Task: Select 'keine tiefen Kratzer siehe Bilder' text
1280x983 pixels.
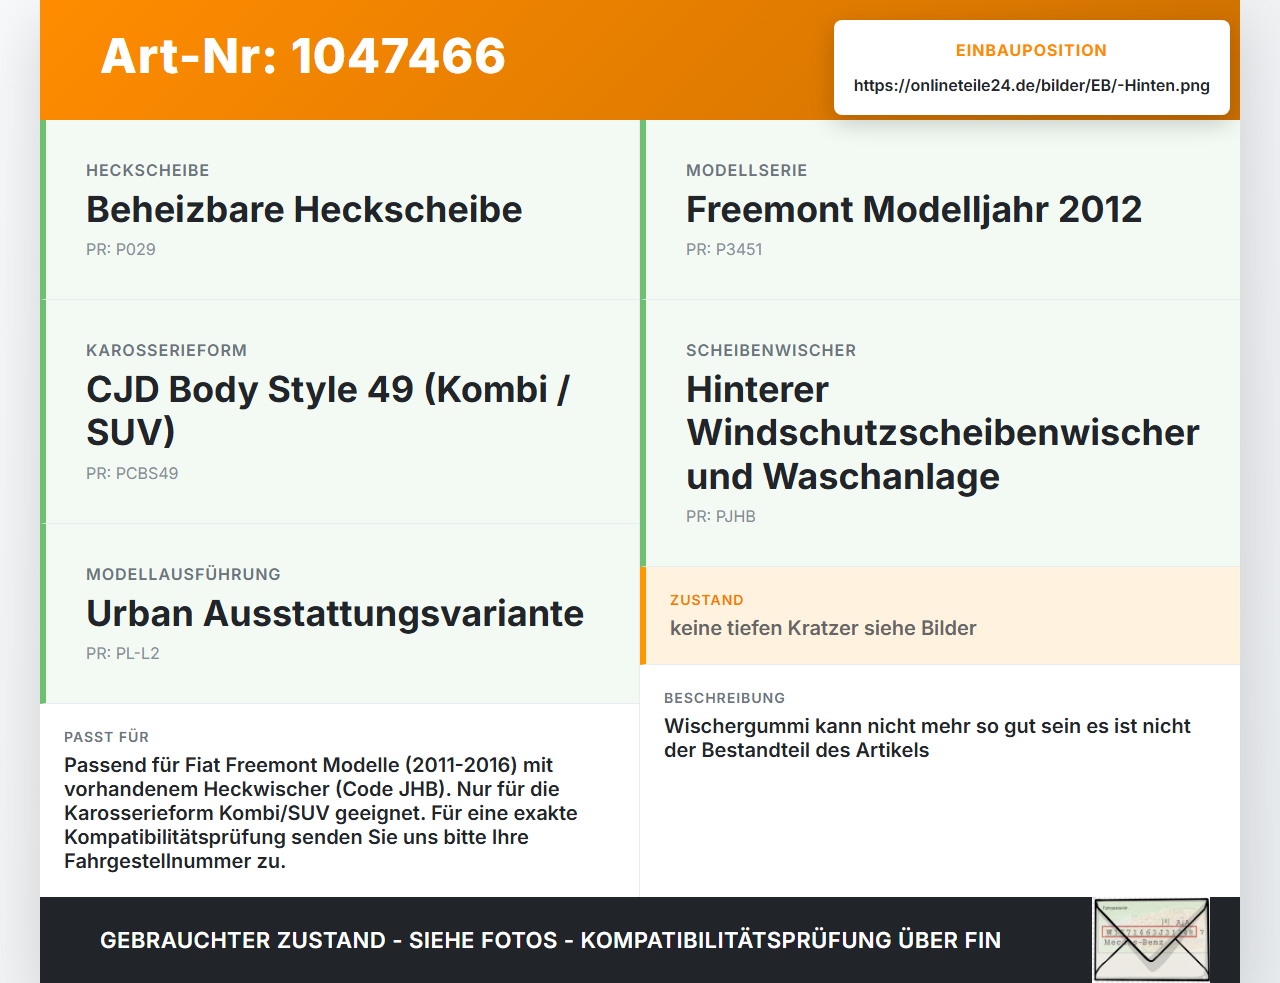Action: 823,628
